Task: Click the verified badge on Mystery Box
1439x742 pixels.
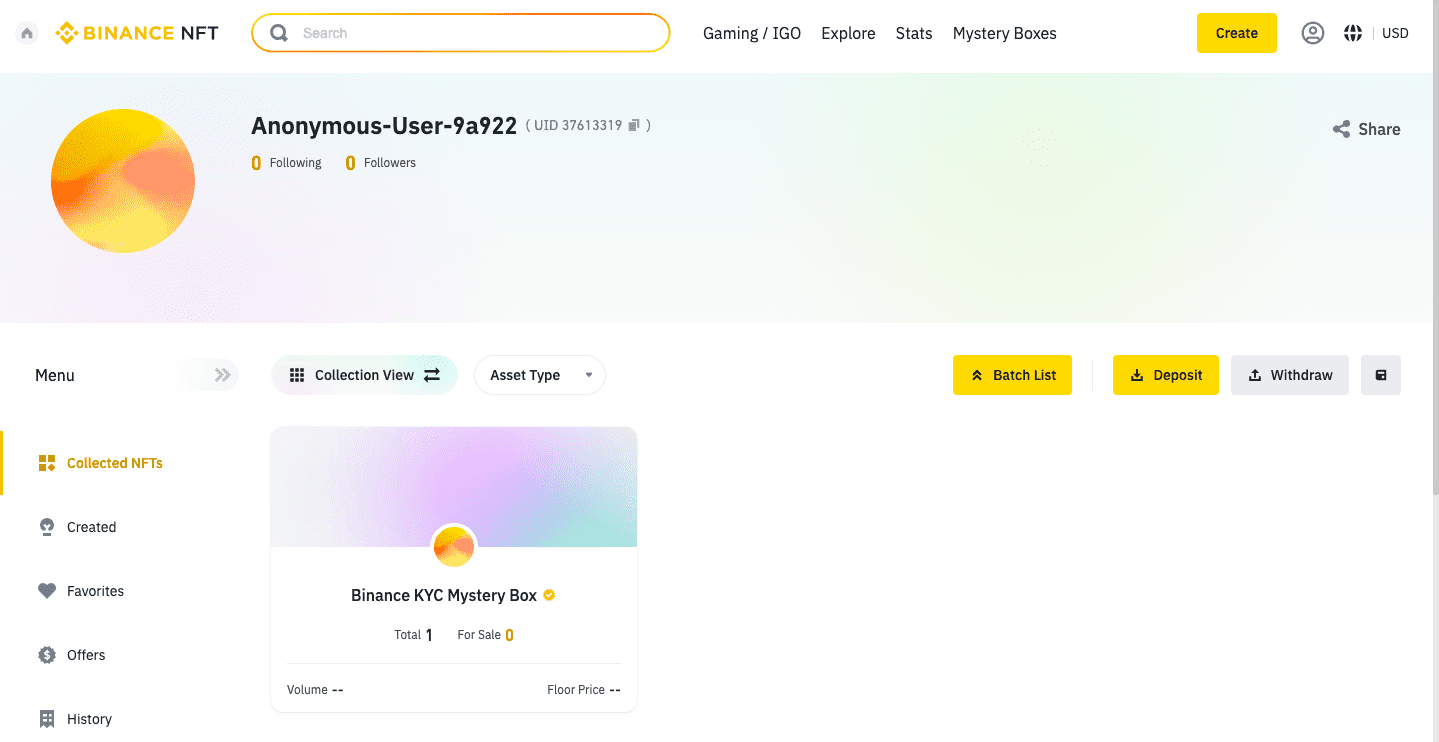Action: pyautogui.click(x=549, y=595)
